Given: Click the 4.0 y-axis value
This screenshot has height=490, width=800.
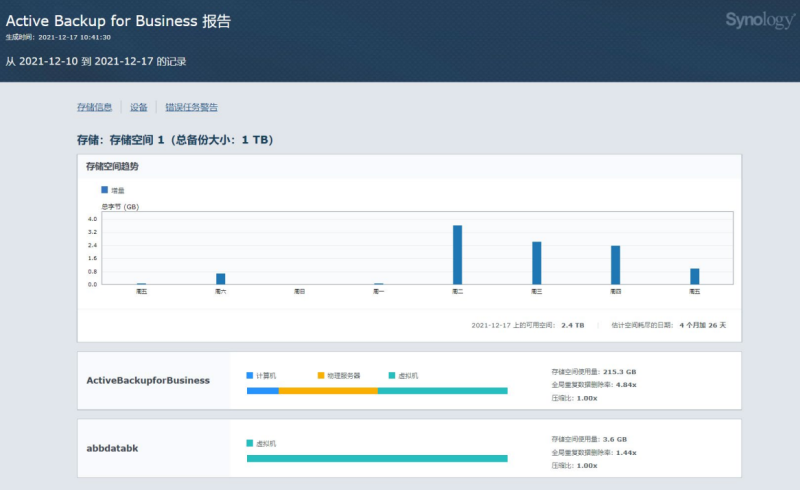Looking at the screenshot, I should point(92,219).
